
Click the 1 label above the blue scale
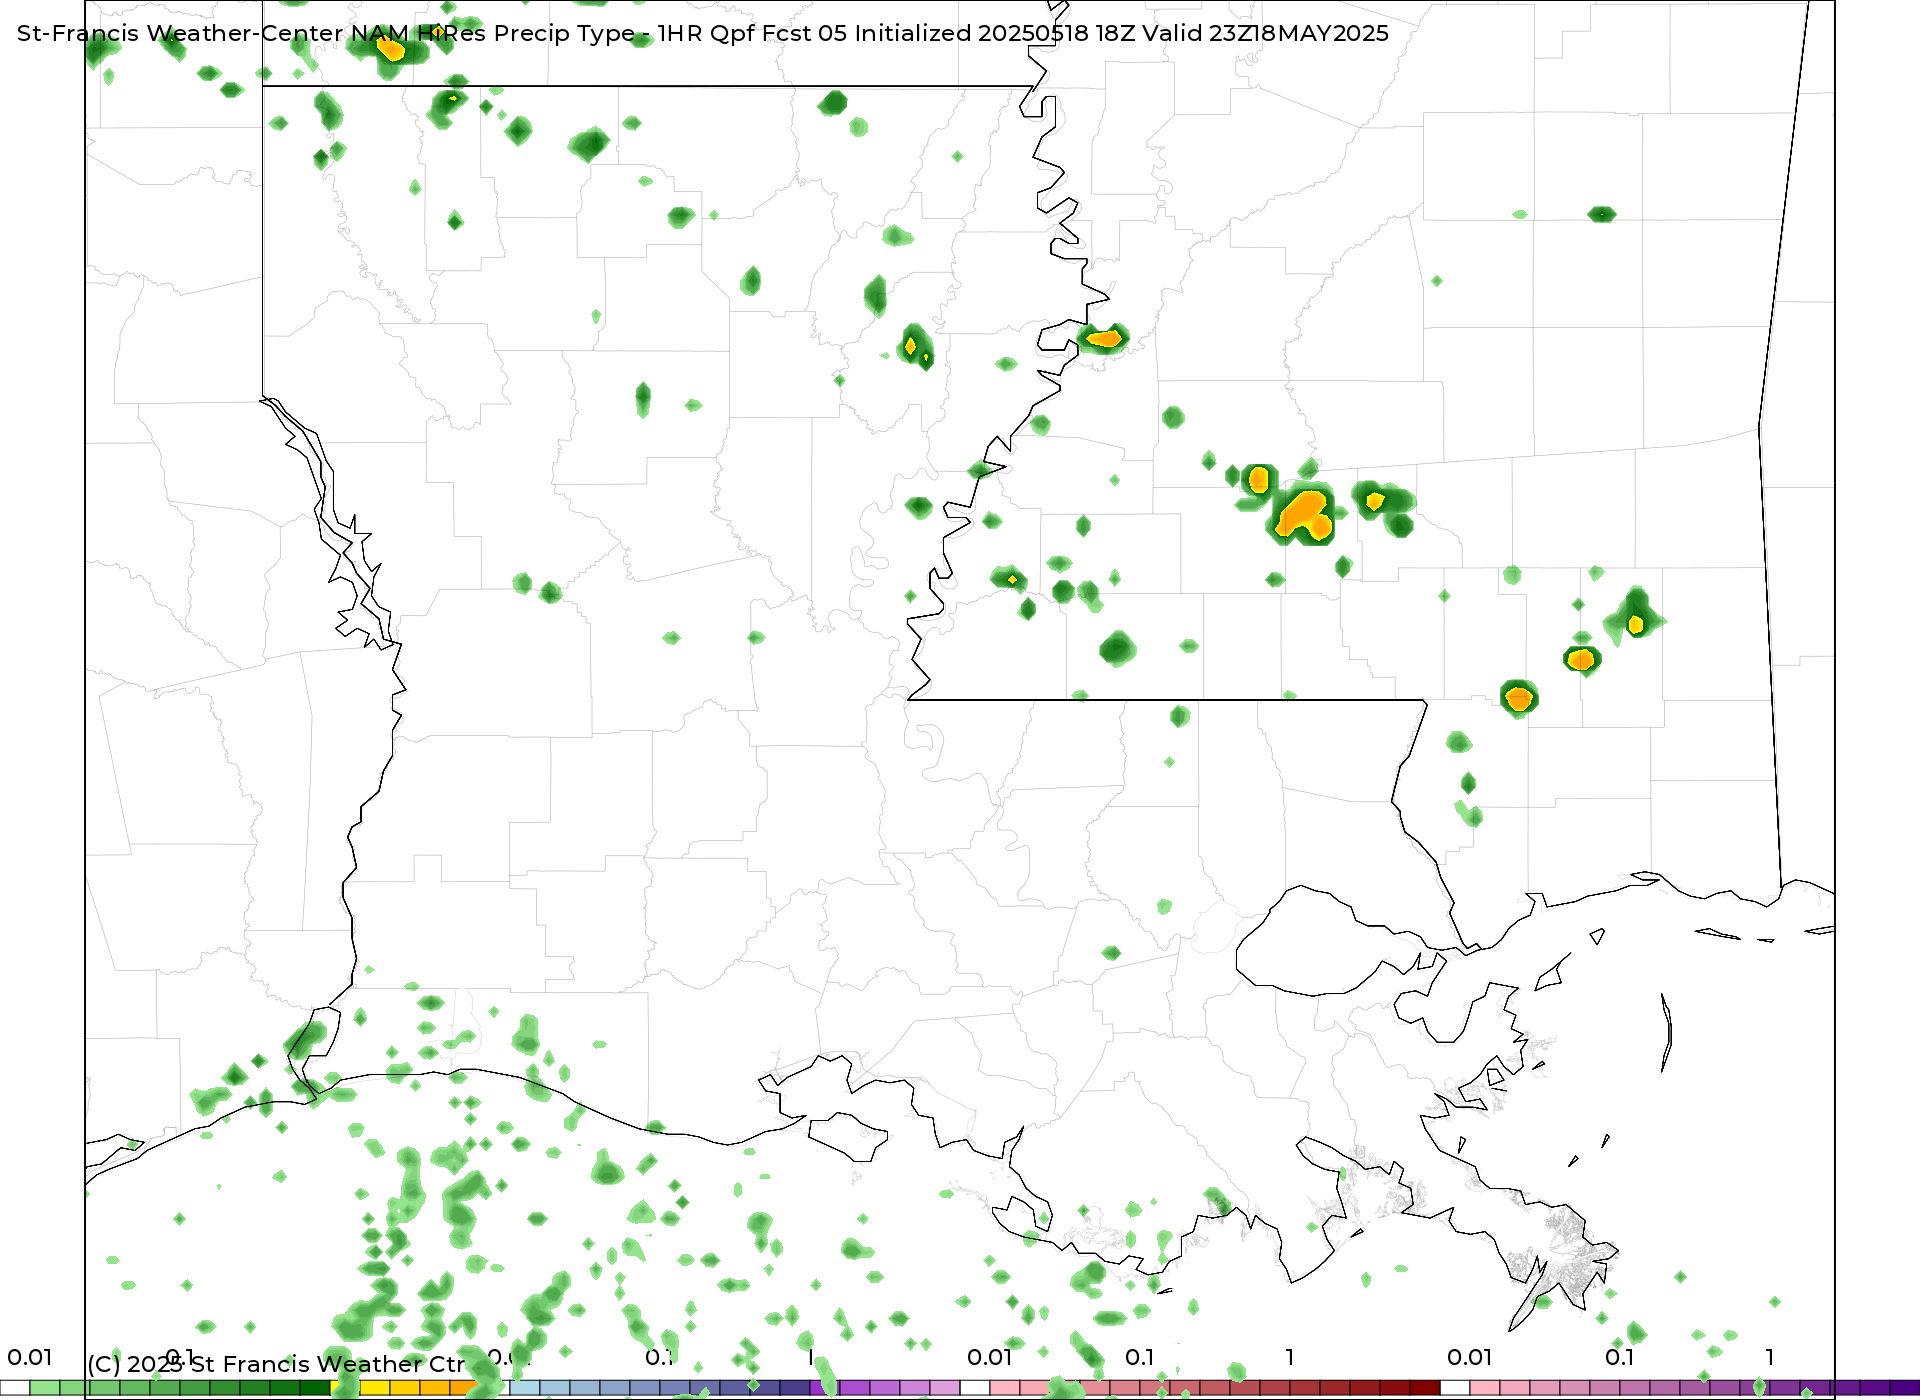pos(810,1357)
